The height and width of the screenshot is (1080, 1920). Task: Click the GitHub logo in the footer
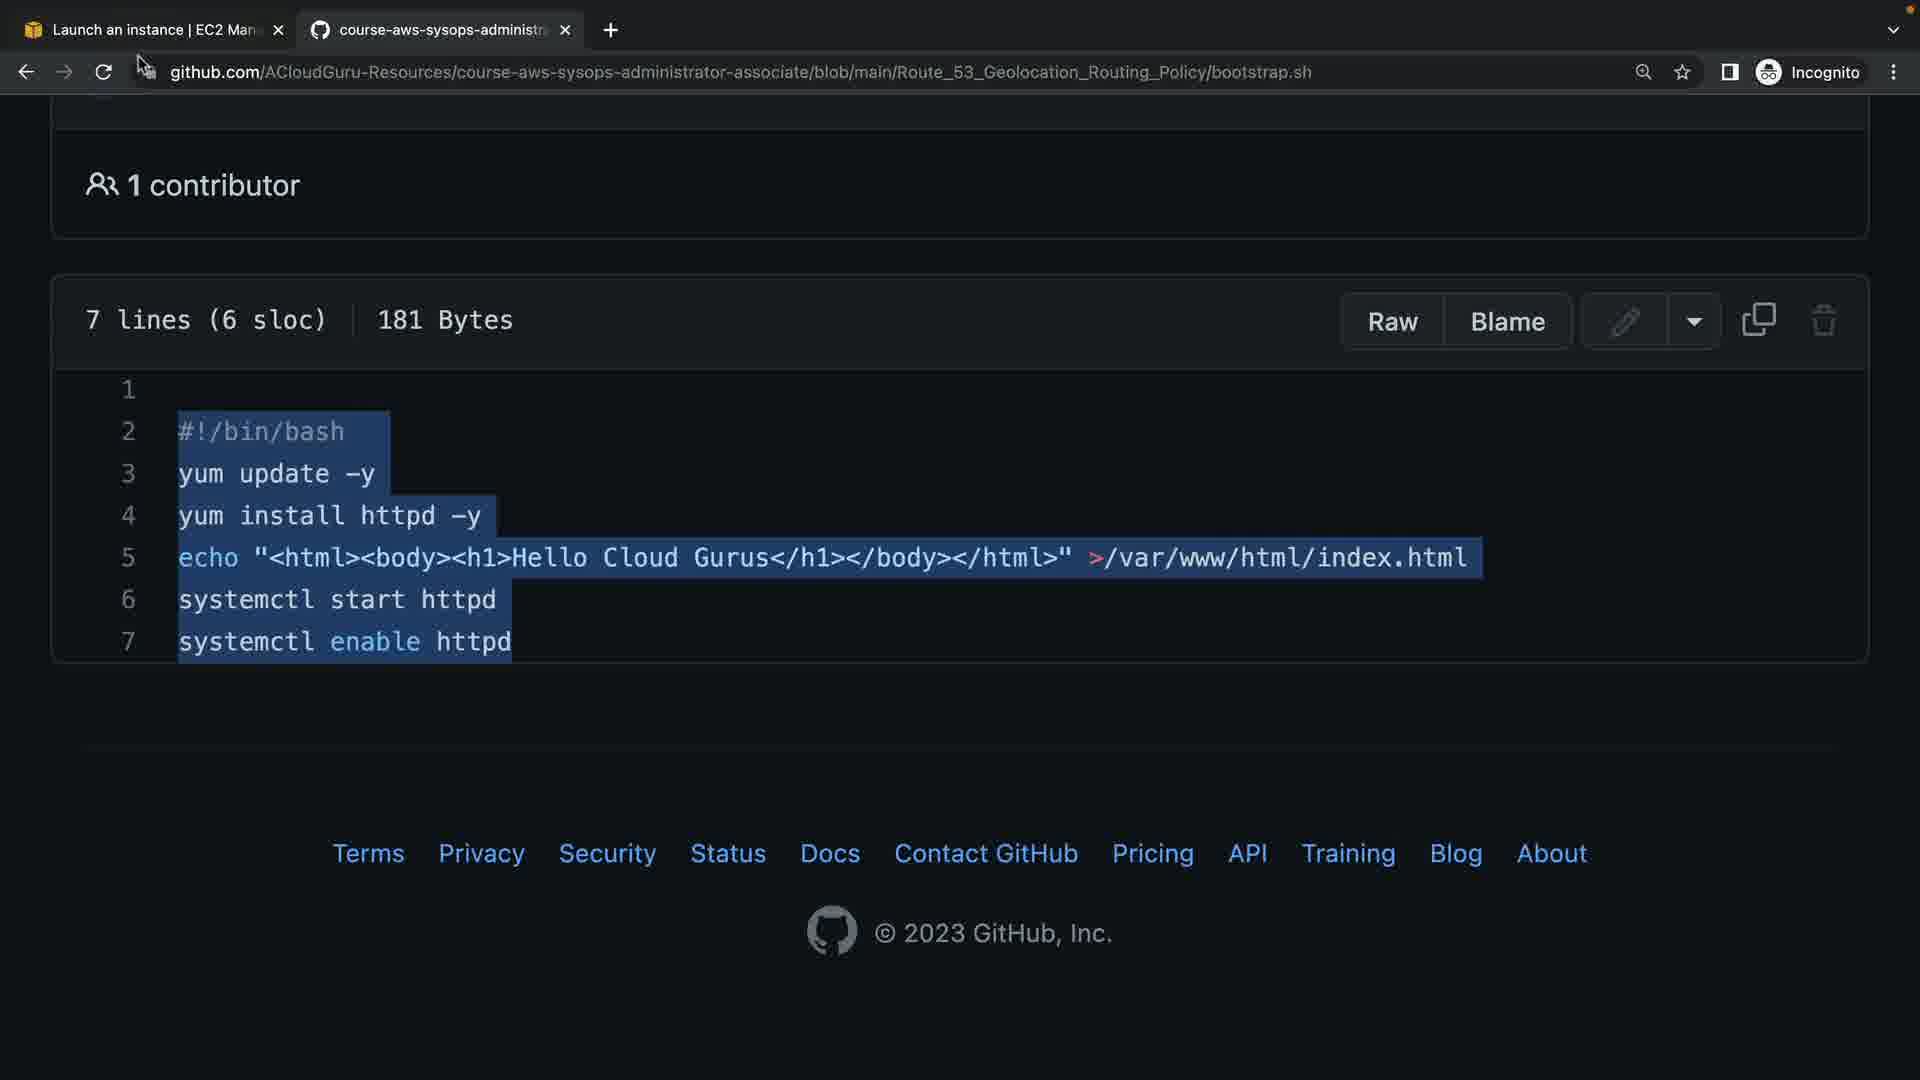[832, 931]
